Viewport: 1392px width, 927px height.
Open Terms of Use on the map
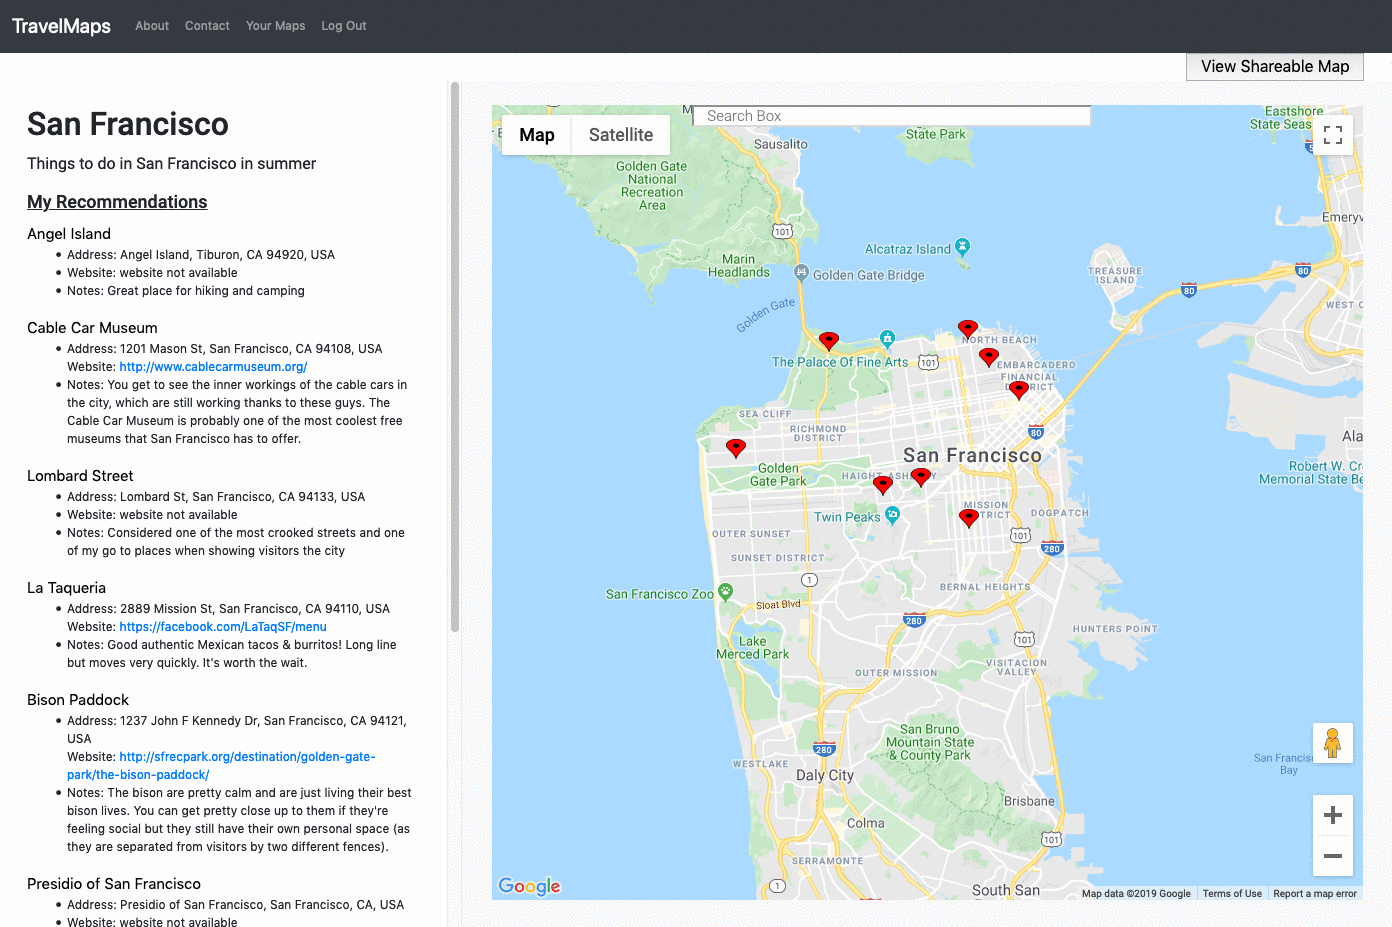(x=1232, y=894)
